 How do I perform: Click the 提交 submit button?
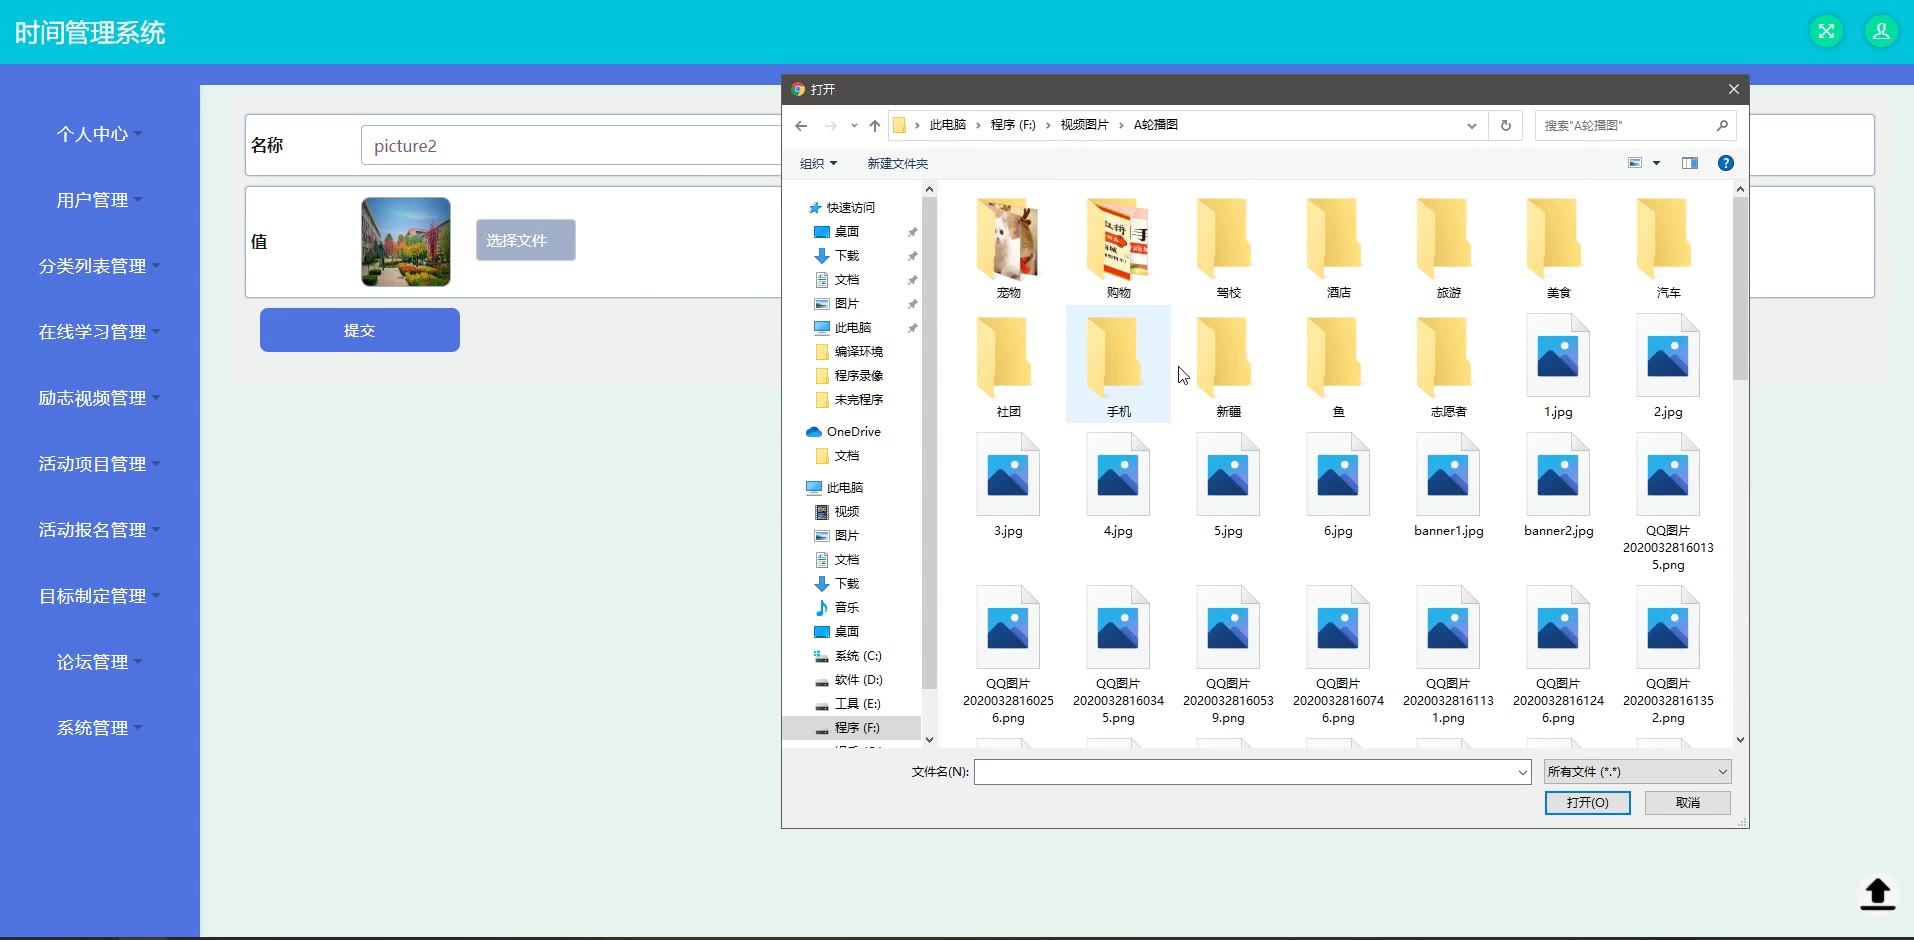(x=359, y=330)
